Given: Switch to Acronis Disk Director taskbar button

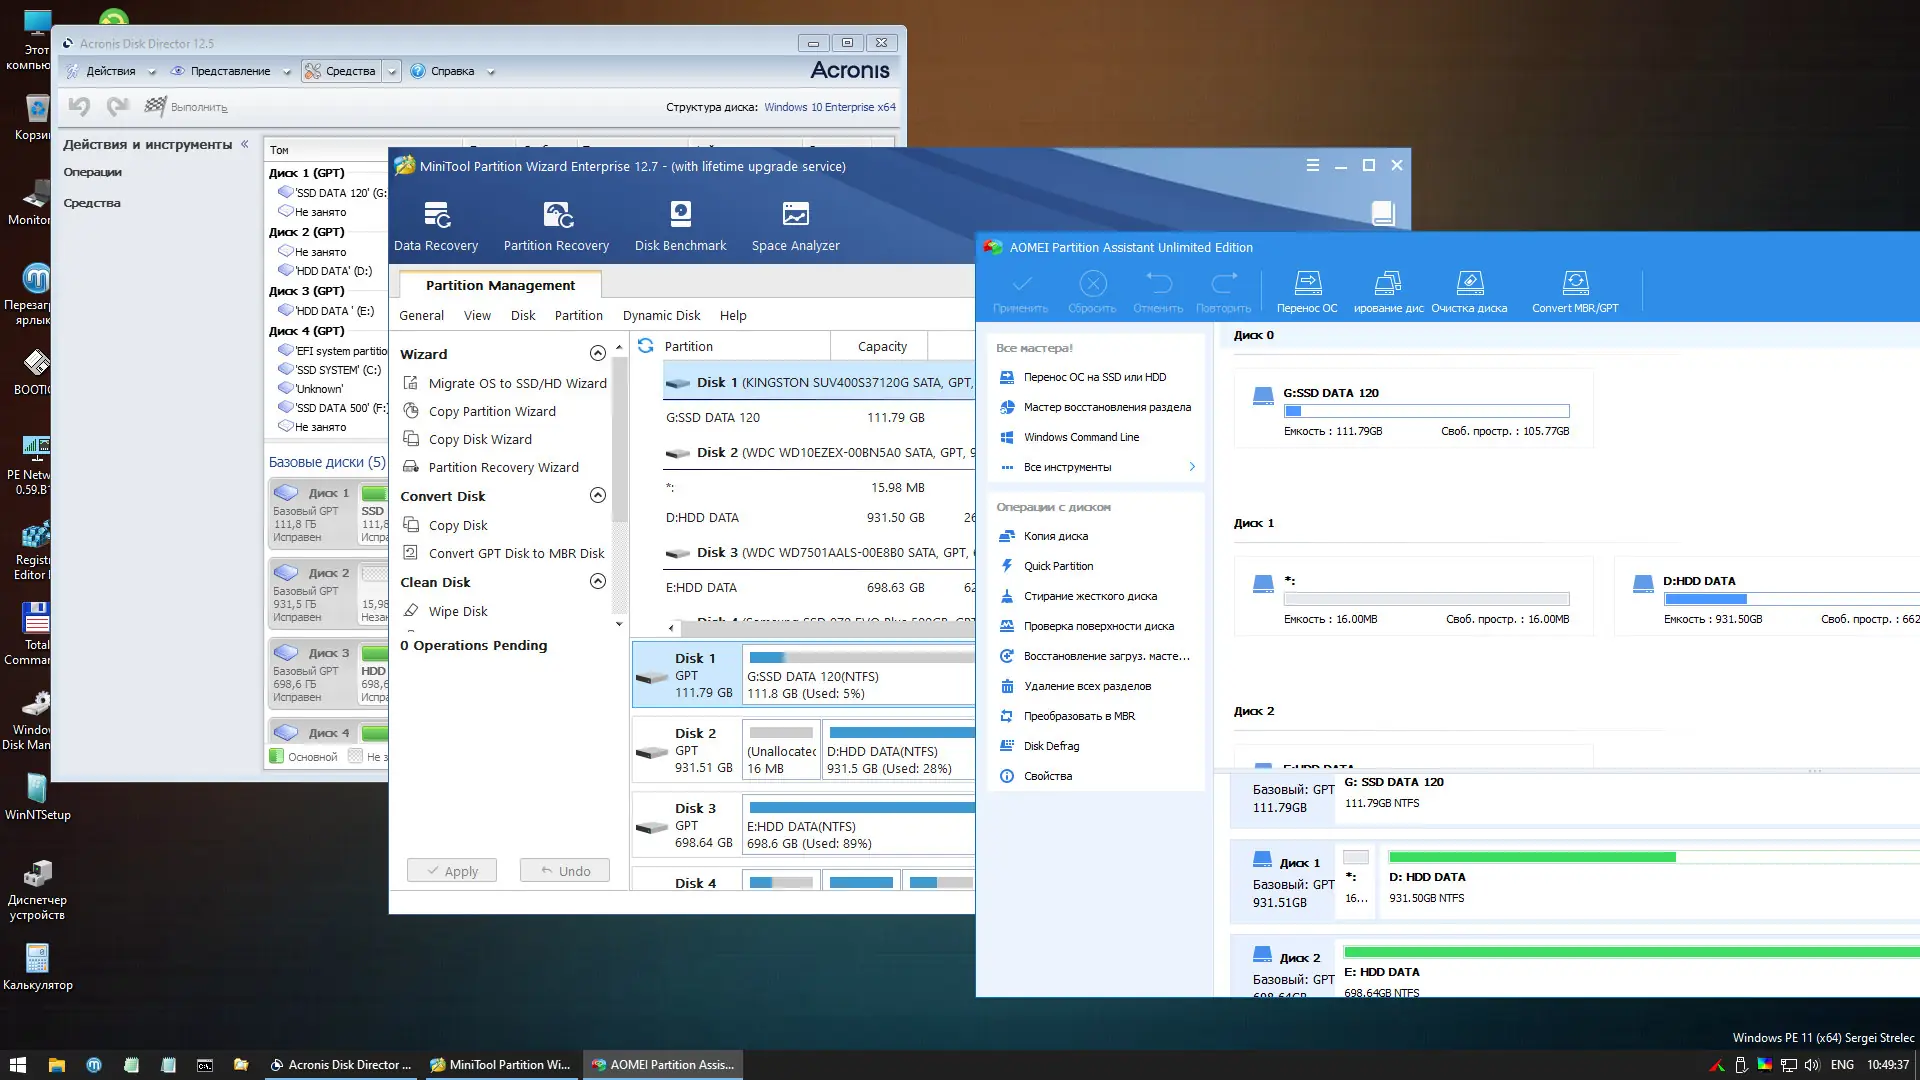Looking at the screenshot, I should (340, 1065).
